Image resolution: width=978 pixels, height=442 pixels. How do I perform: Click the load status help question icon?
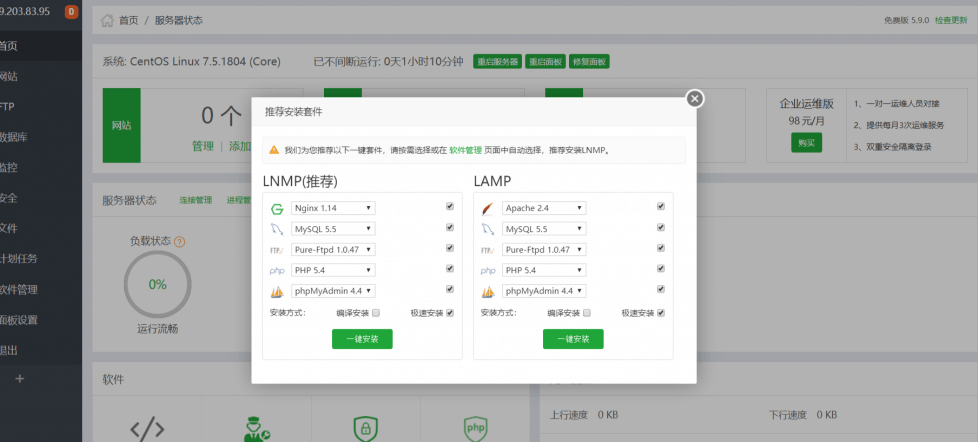point(180,241)
